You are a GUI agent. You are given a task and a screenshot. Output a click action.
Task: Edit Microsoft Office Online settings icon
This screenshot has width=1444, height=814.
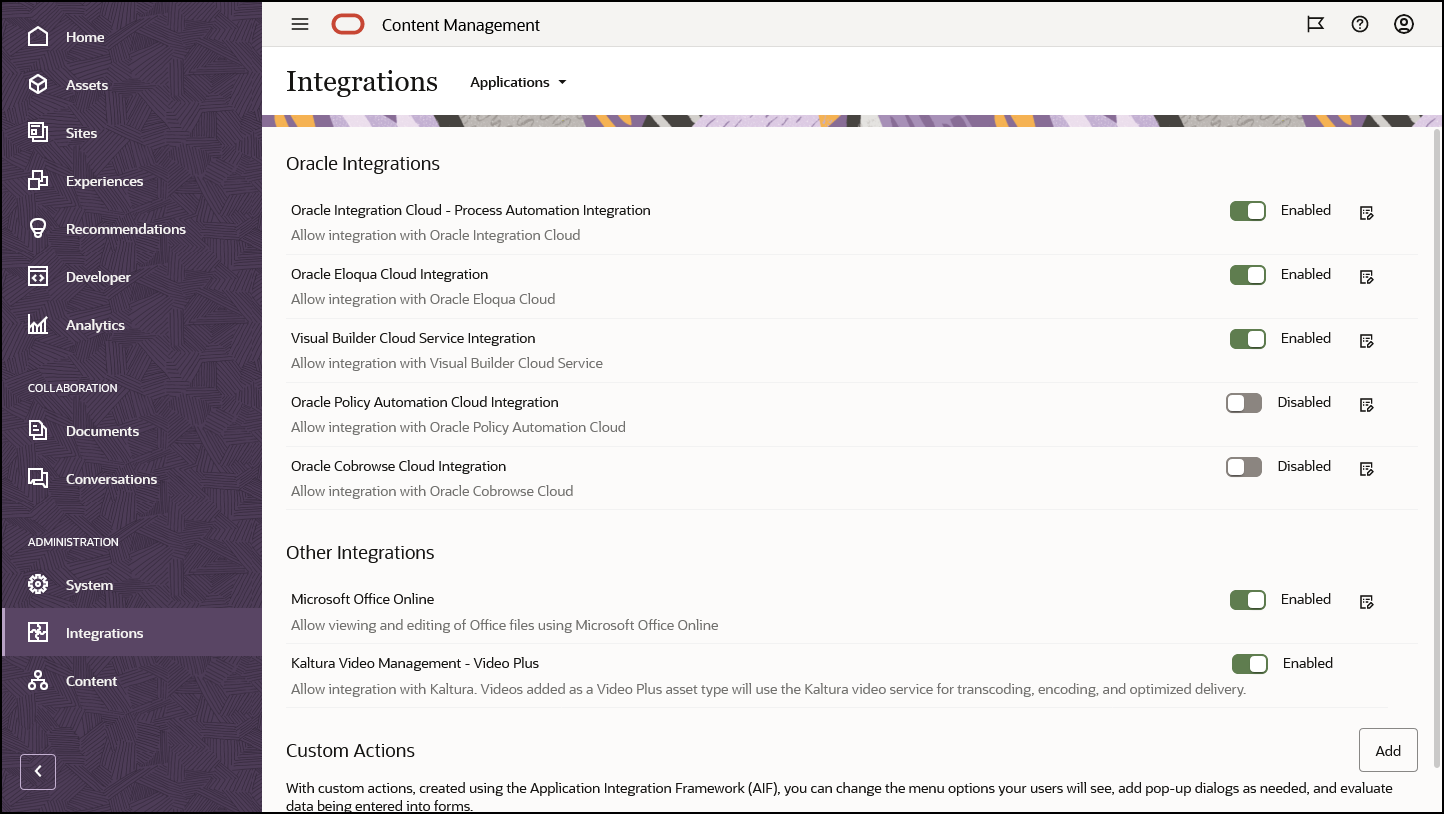pyautogui.click(x=1367, y=602)
